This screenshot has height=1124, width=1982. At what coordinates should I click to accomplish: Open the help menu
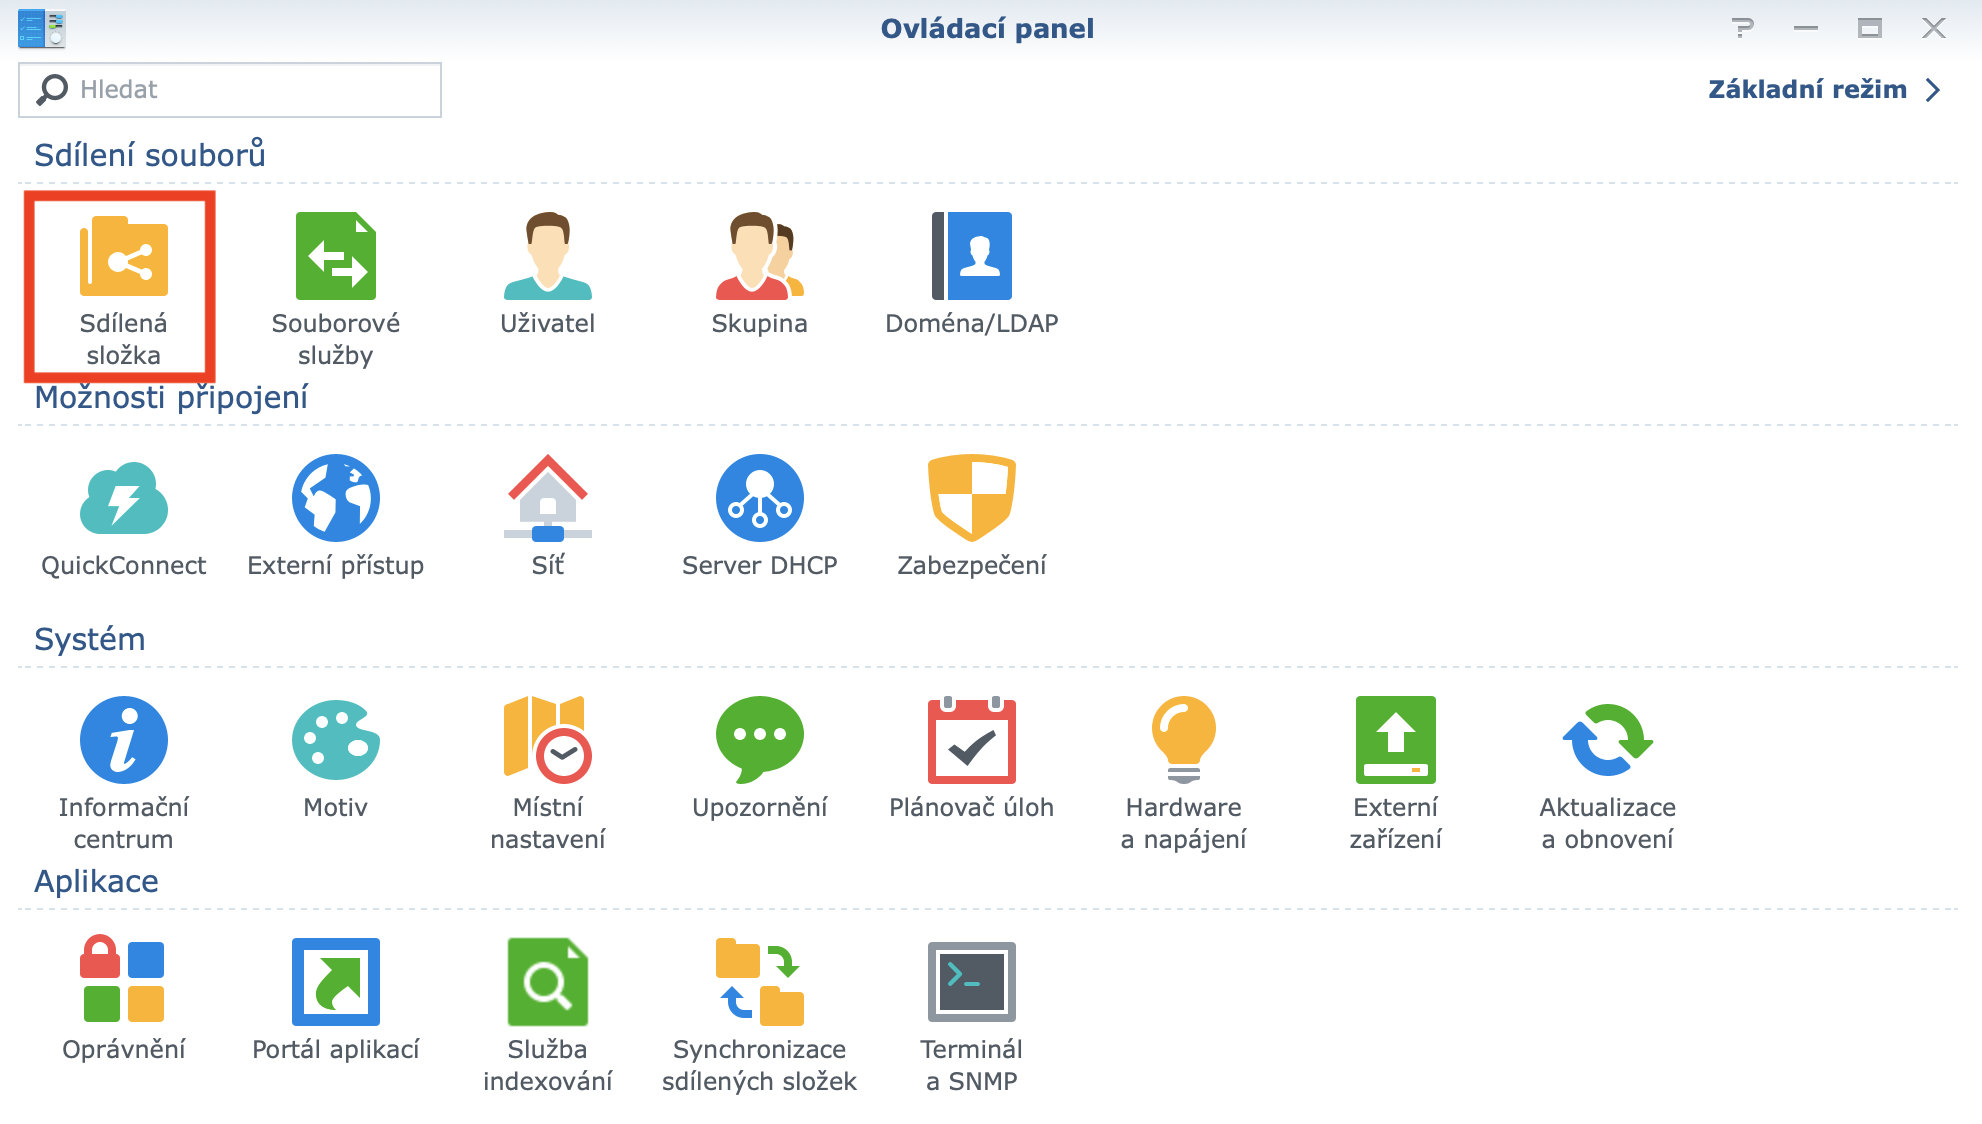tap(1744, 30)
